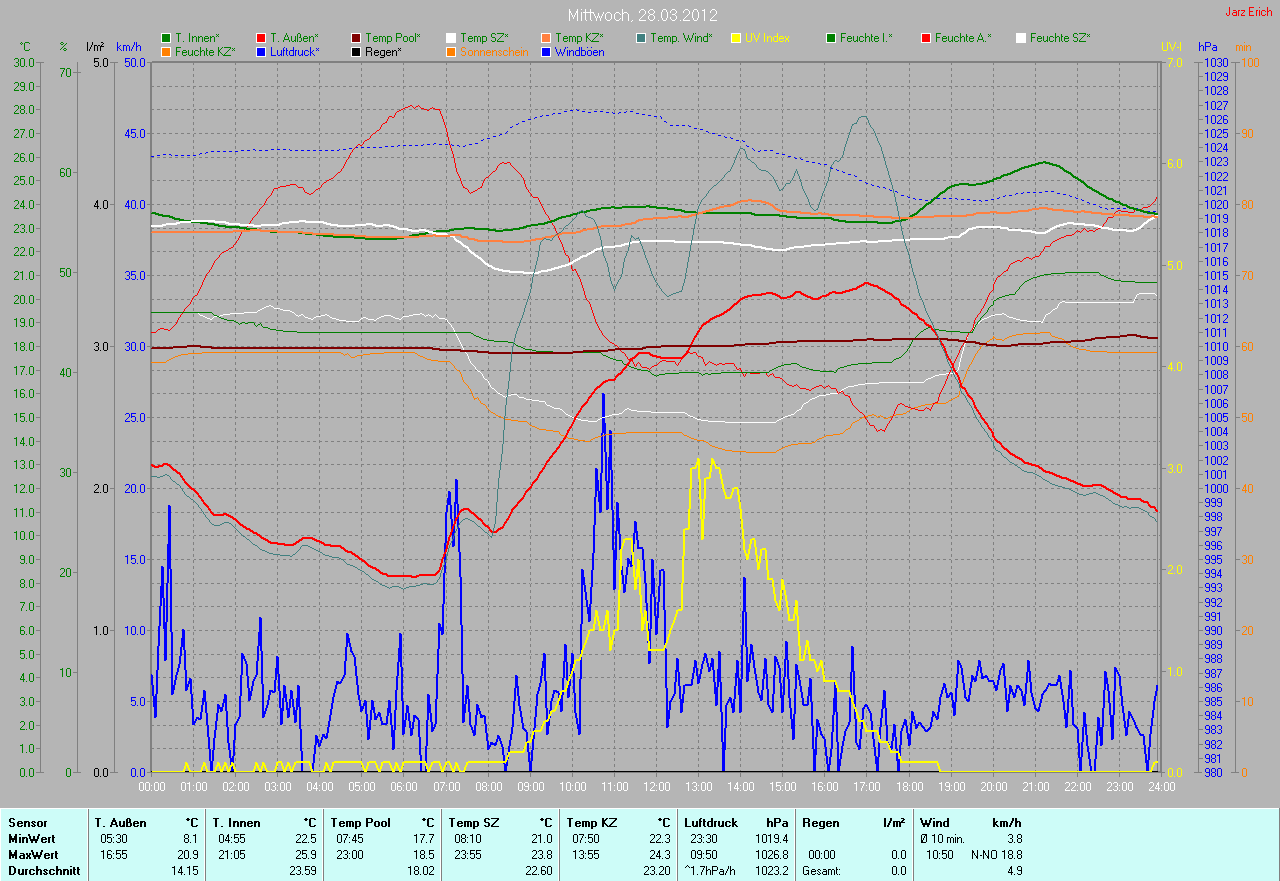Click the red T. Außen legend square
Viewport: 1280px width, 881px height.
click(261, 38)
